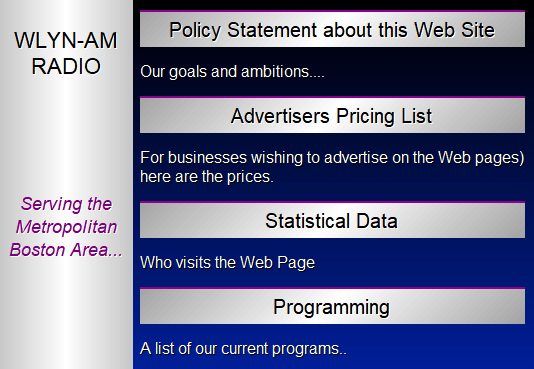Click 'A list of our current programs..' text
534x369 pixels.
243,349
